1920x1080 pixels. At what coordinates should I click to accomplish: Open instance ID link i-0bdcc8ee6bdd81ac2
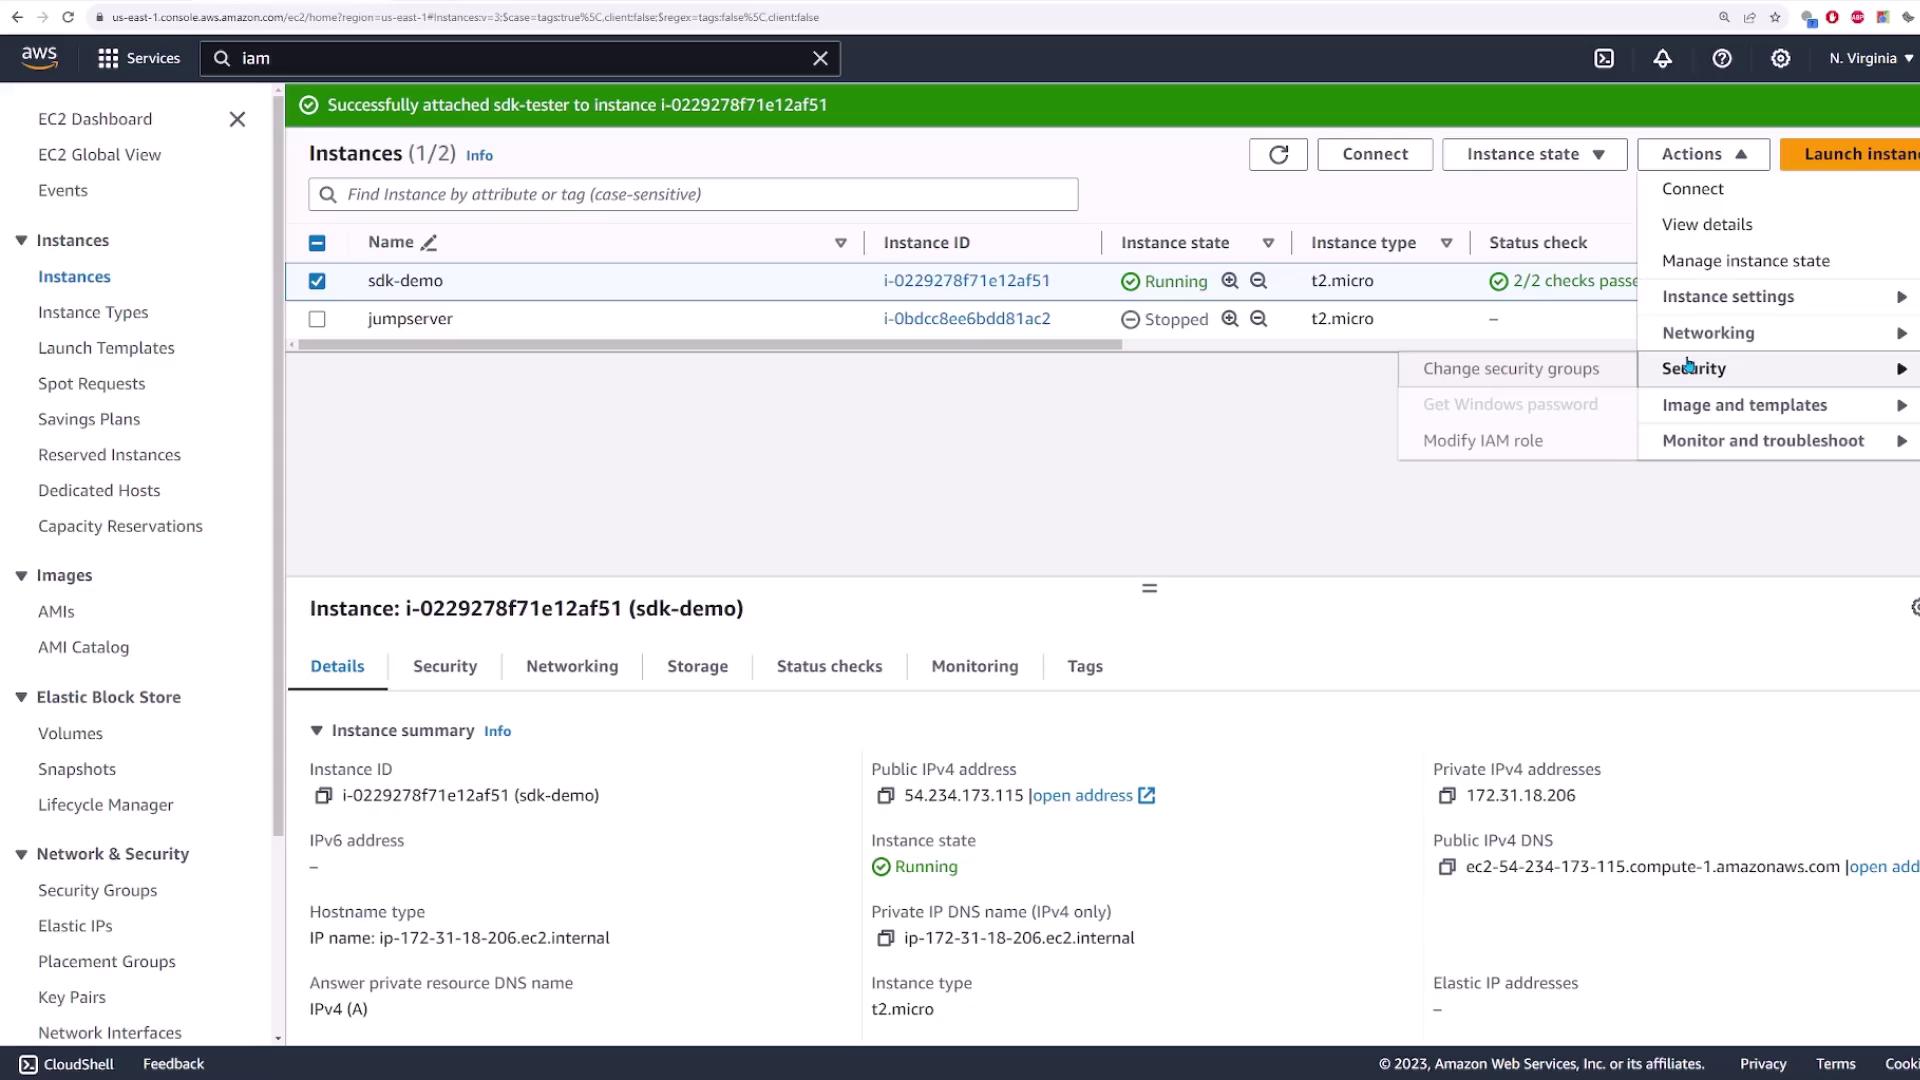966,319
